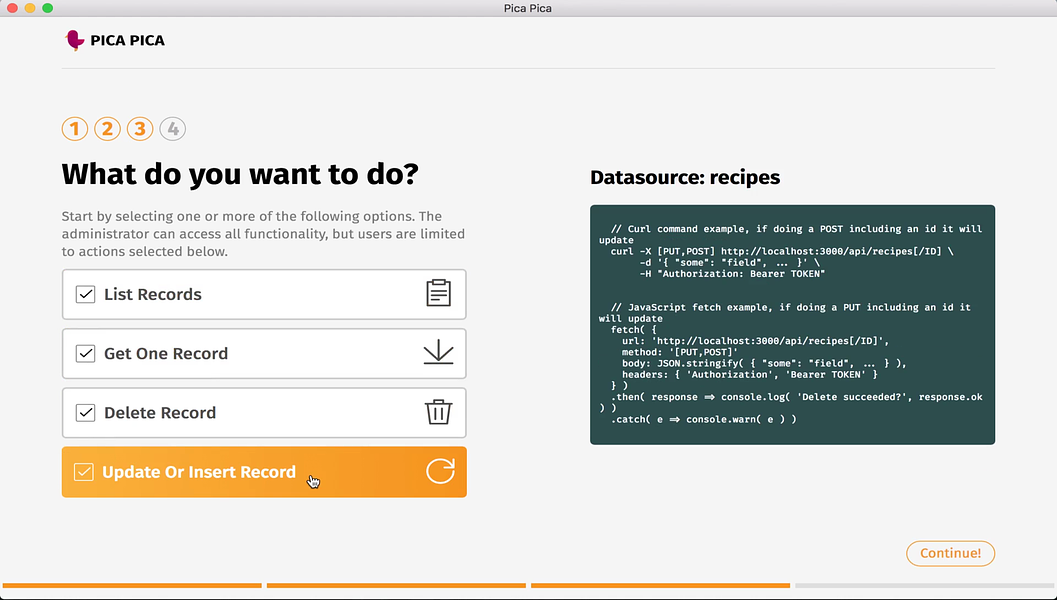Click the yellow macOS minimize window button
The image size is (1057, 600).
[x=30, y=8]
